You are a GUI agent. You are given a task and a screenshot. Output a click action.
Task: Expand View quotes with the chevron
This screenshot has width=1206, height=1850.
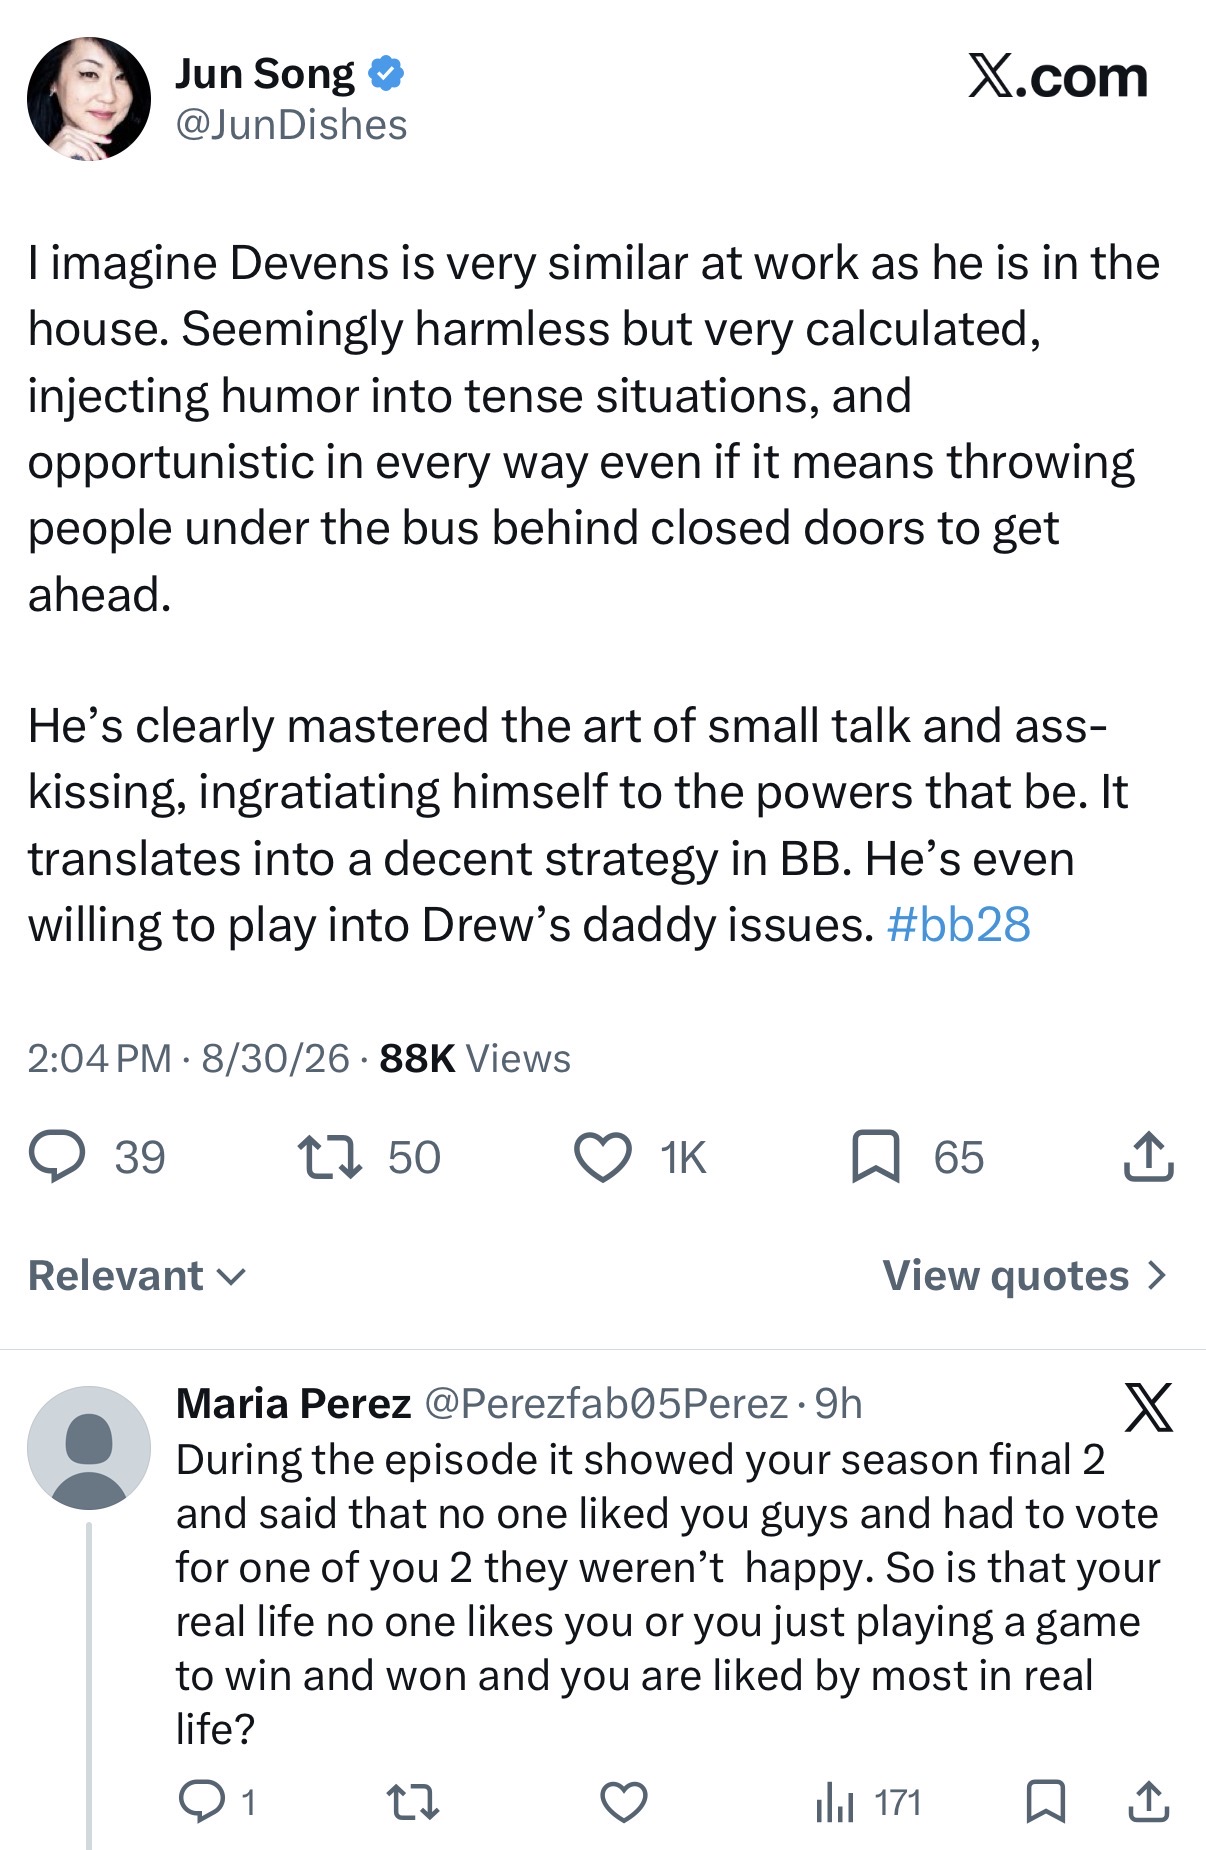[1026, 1275]
